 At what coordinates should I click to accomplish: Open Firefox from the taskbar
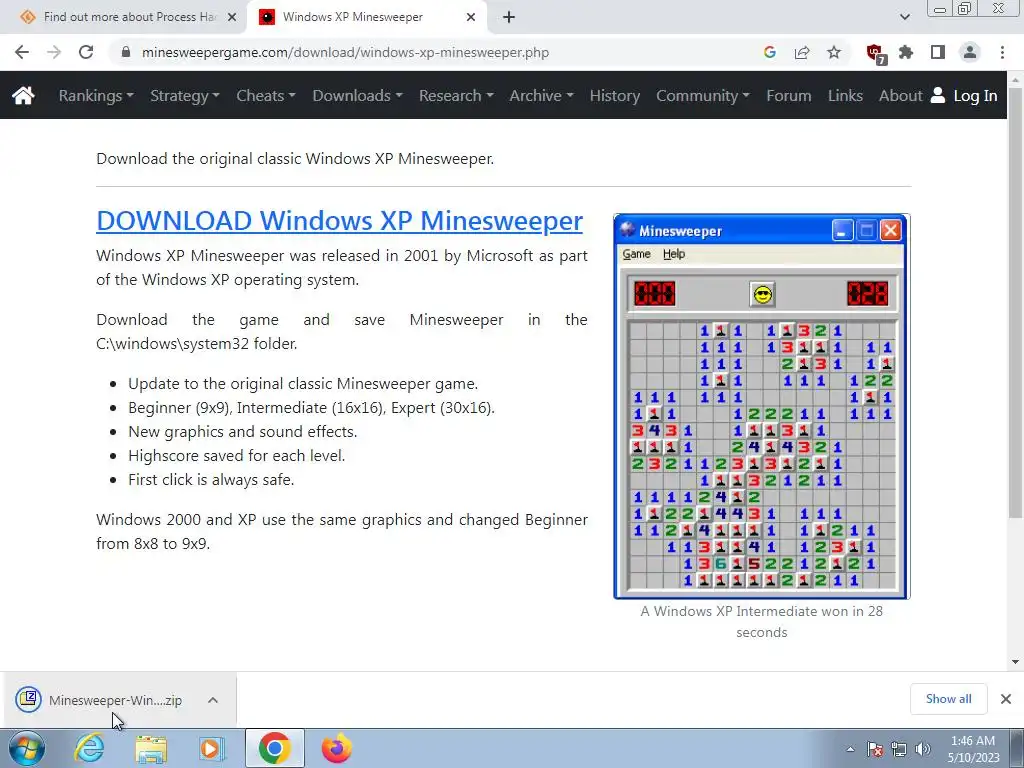(336, 748)
